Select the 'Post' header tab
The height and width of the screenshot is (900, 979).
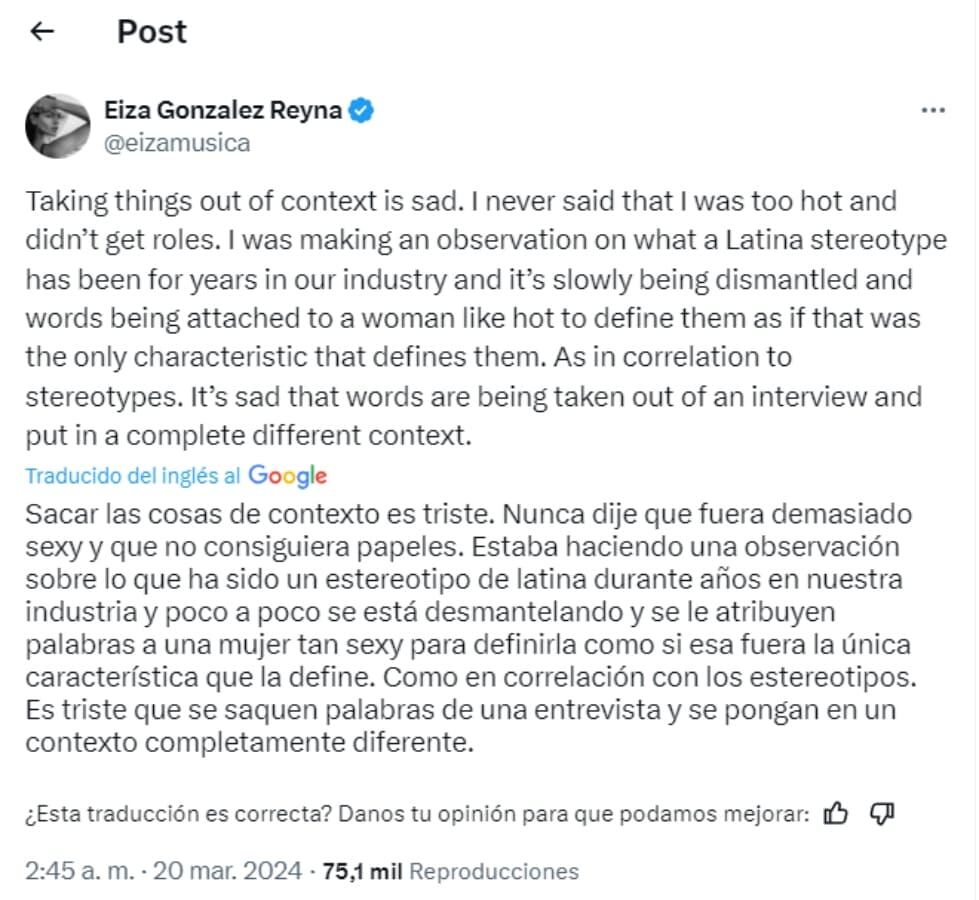(151, 31)
